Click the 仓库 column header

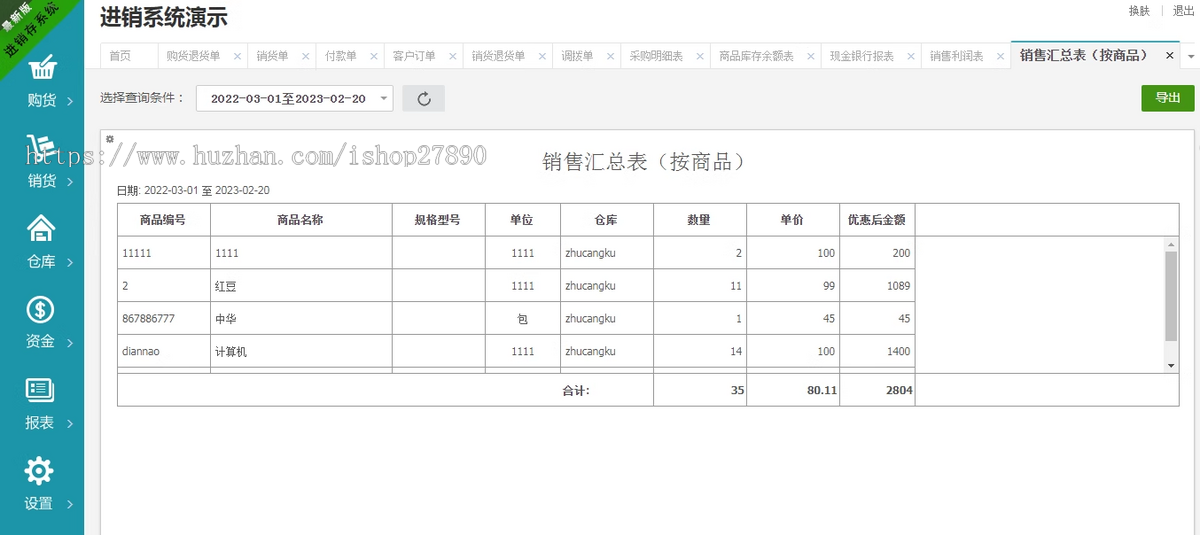click(x=606, y=220)
